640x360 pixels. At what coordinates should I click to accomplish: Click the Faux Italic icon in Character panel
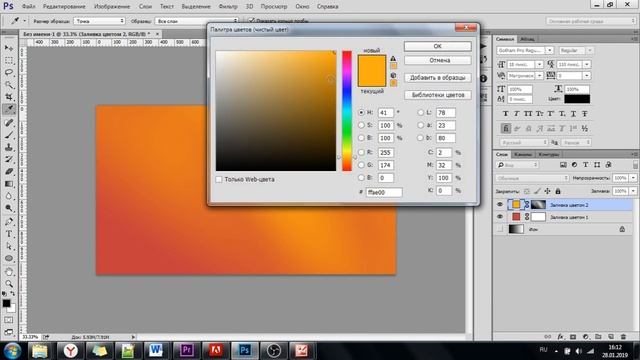tap(517, 114)
